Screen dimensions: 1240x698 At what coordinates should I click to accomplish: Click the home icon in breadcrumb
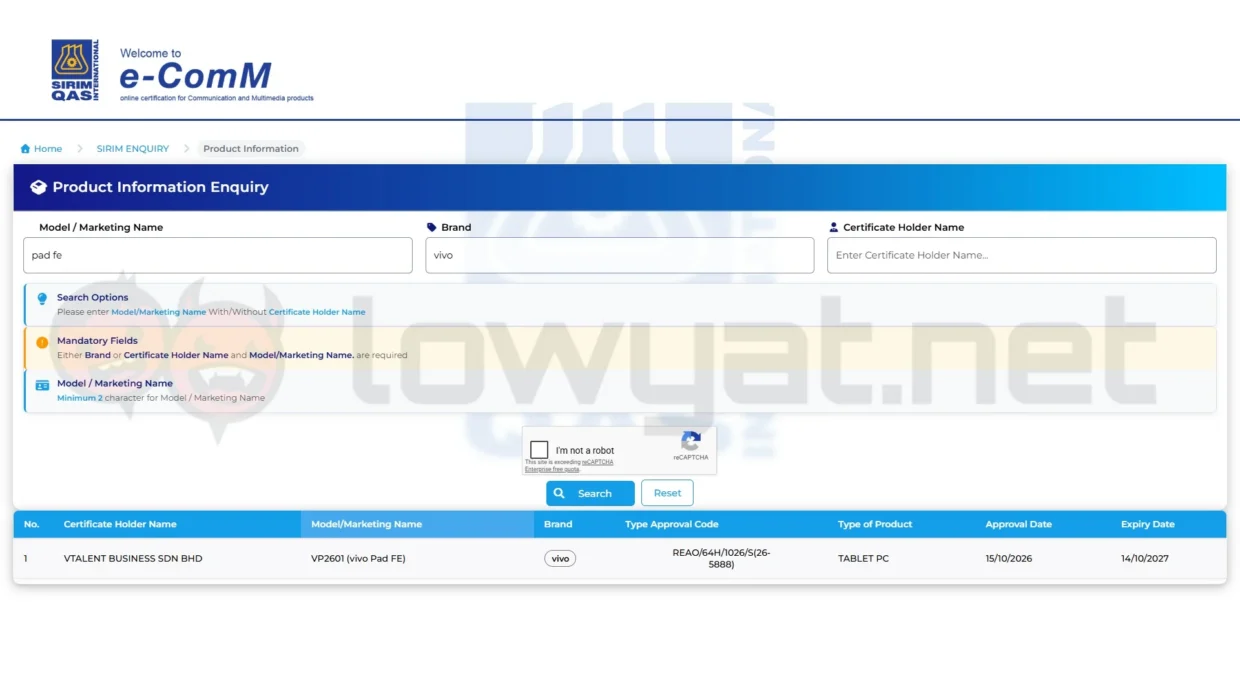25,149
